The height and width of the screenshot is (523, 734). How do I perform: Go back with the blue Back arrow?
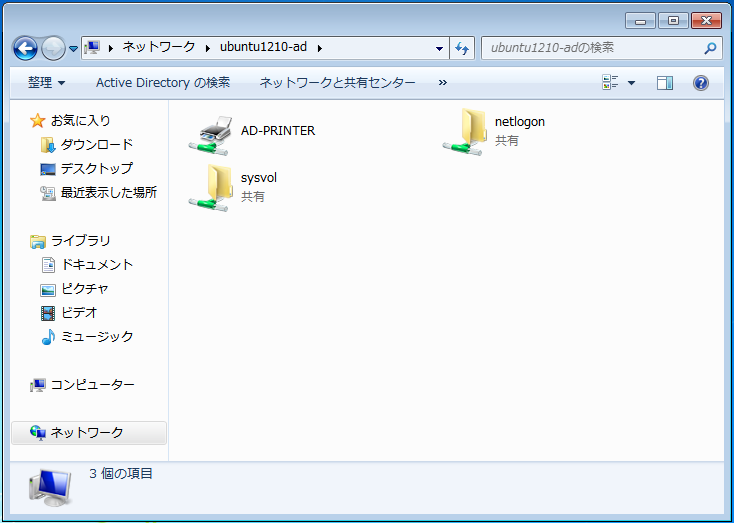tap(25, 48)
